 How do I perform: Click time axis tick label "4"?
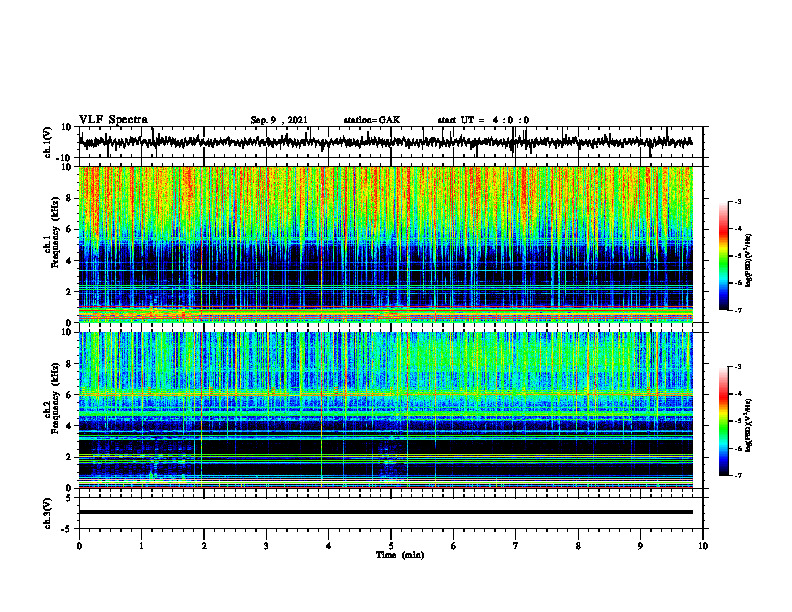(x=329, y=546)
